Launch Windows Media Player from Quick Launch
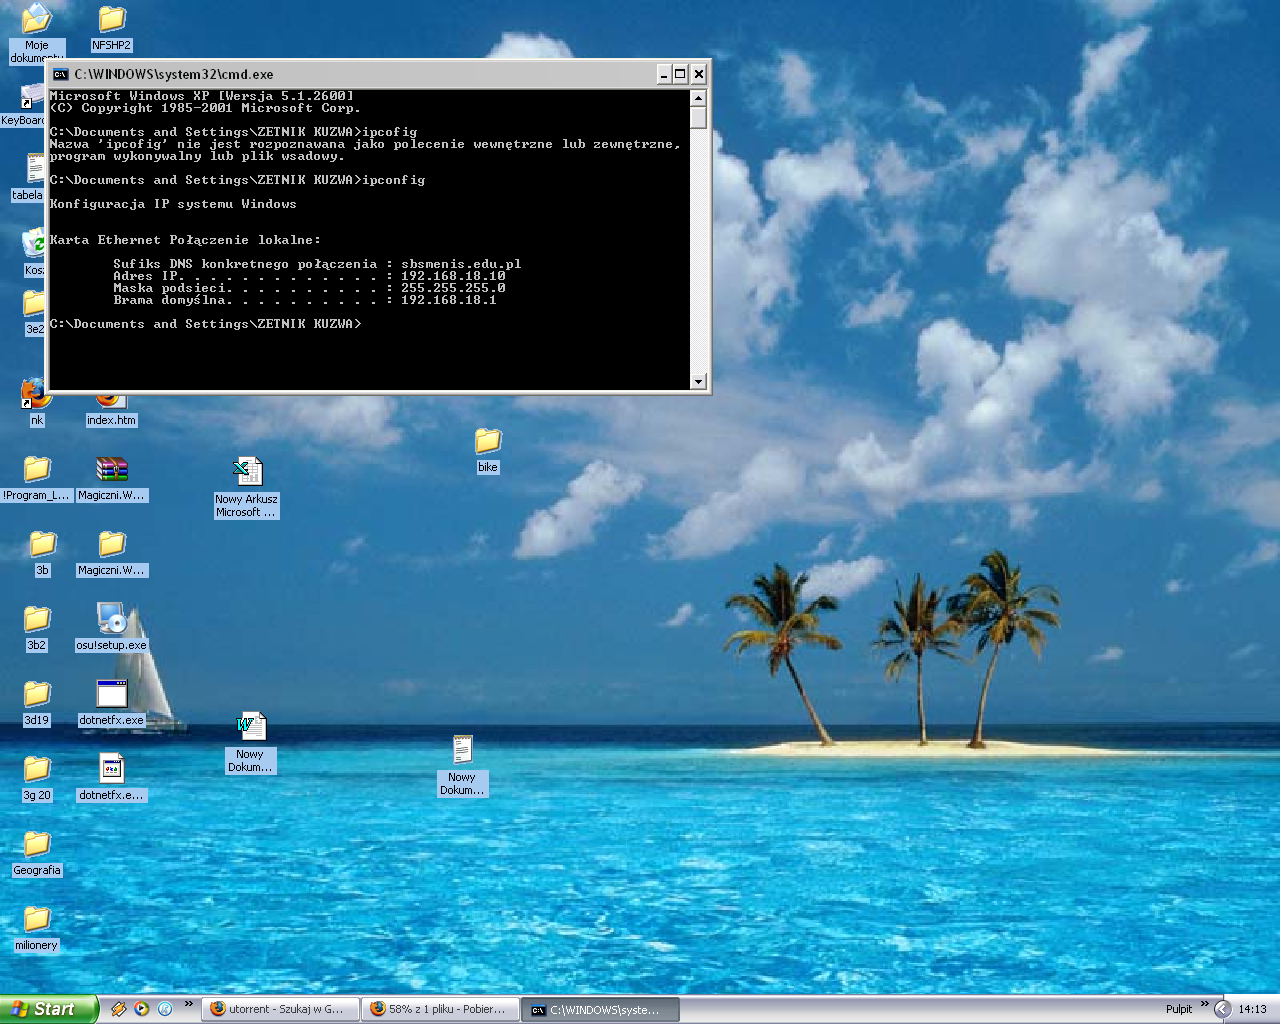1280x1024 pixels. coord(142,1009)
